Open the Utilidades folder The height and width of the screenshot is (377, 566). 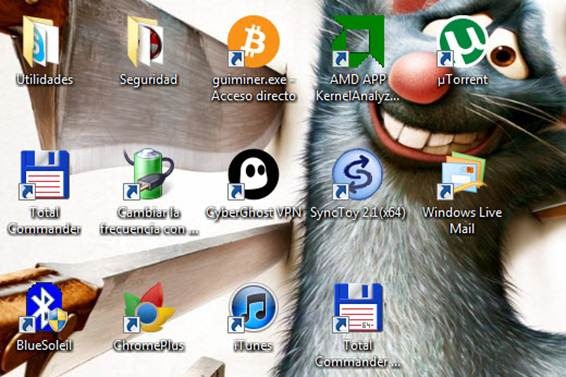coord(40,41)
